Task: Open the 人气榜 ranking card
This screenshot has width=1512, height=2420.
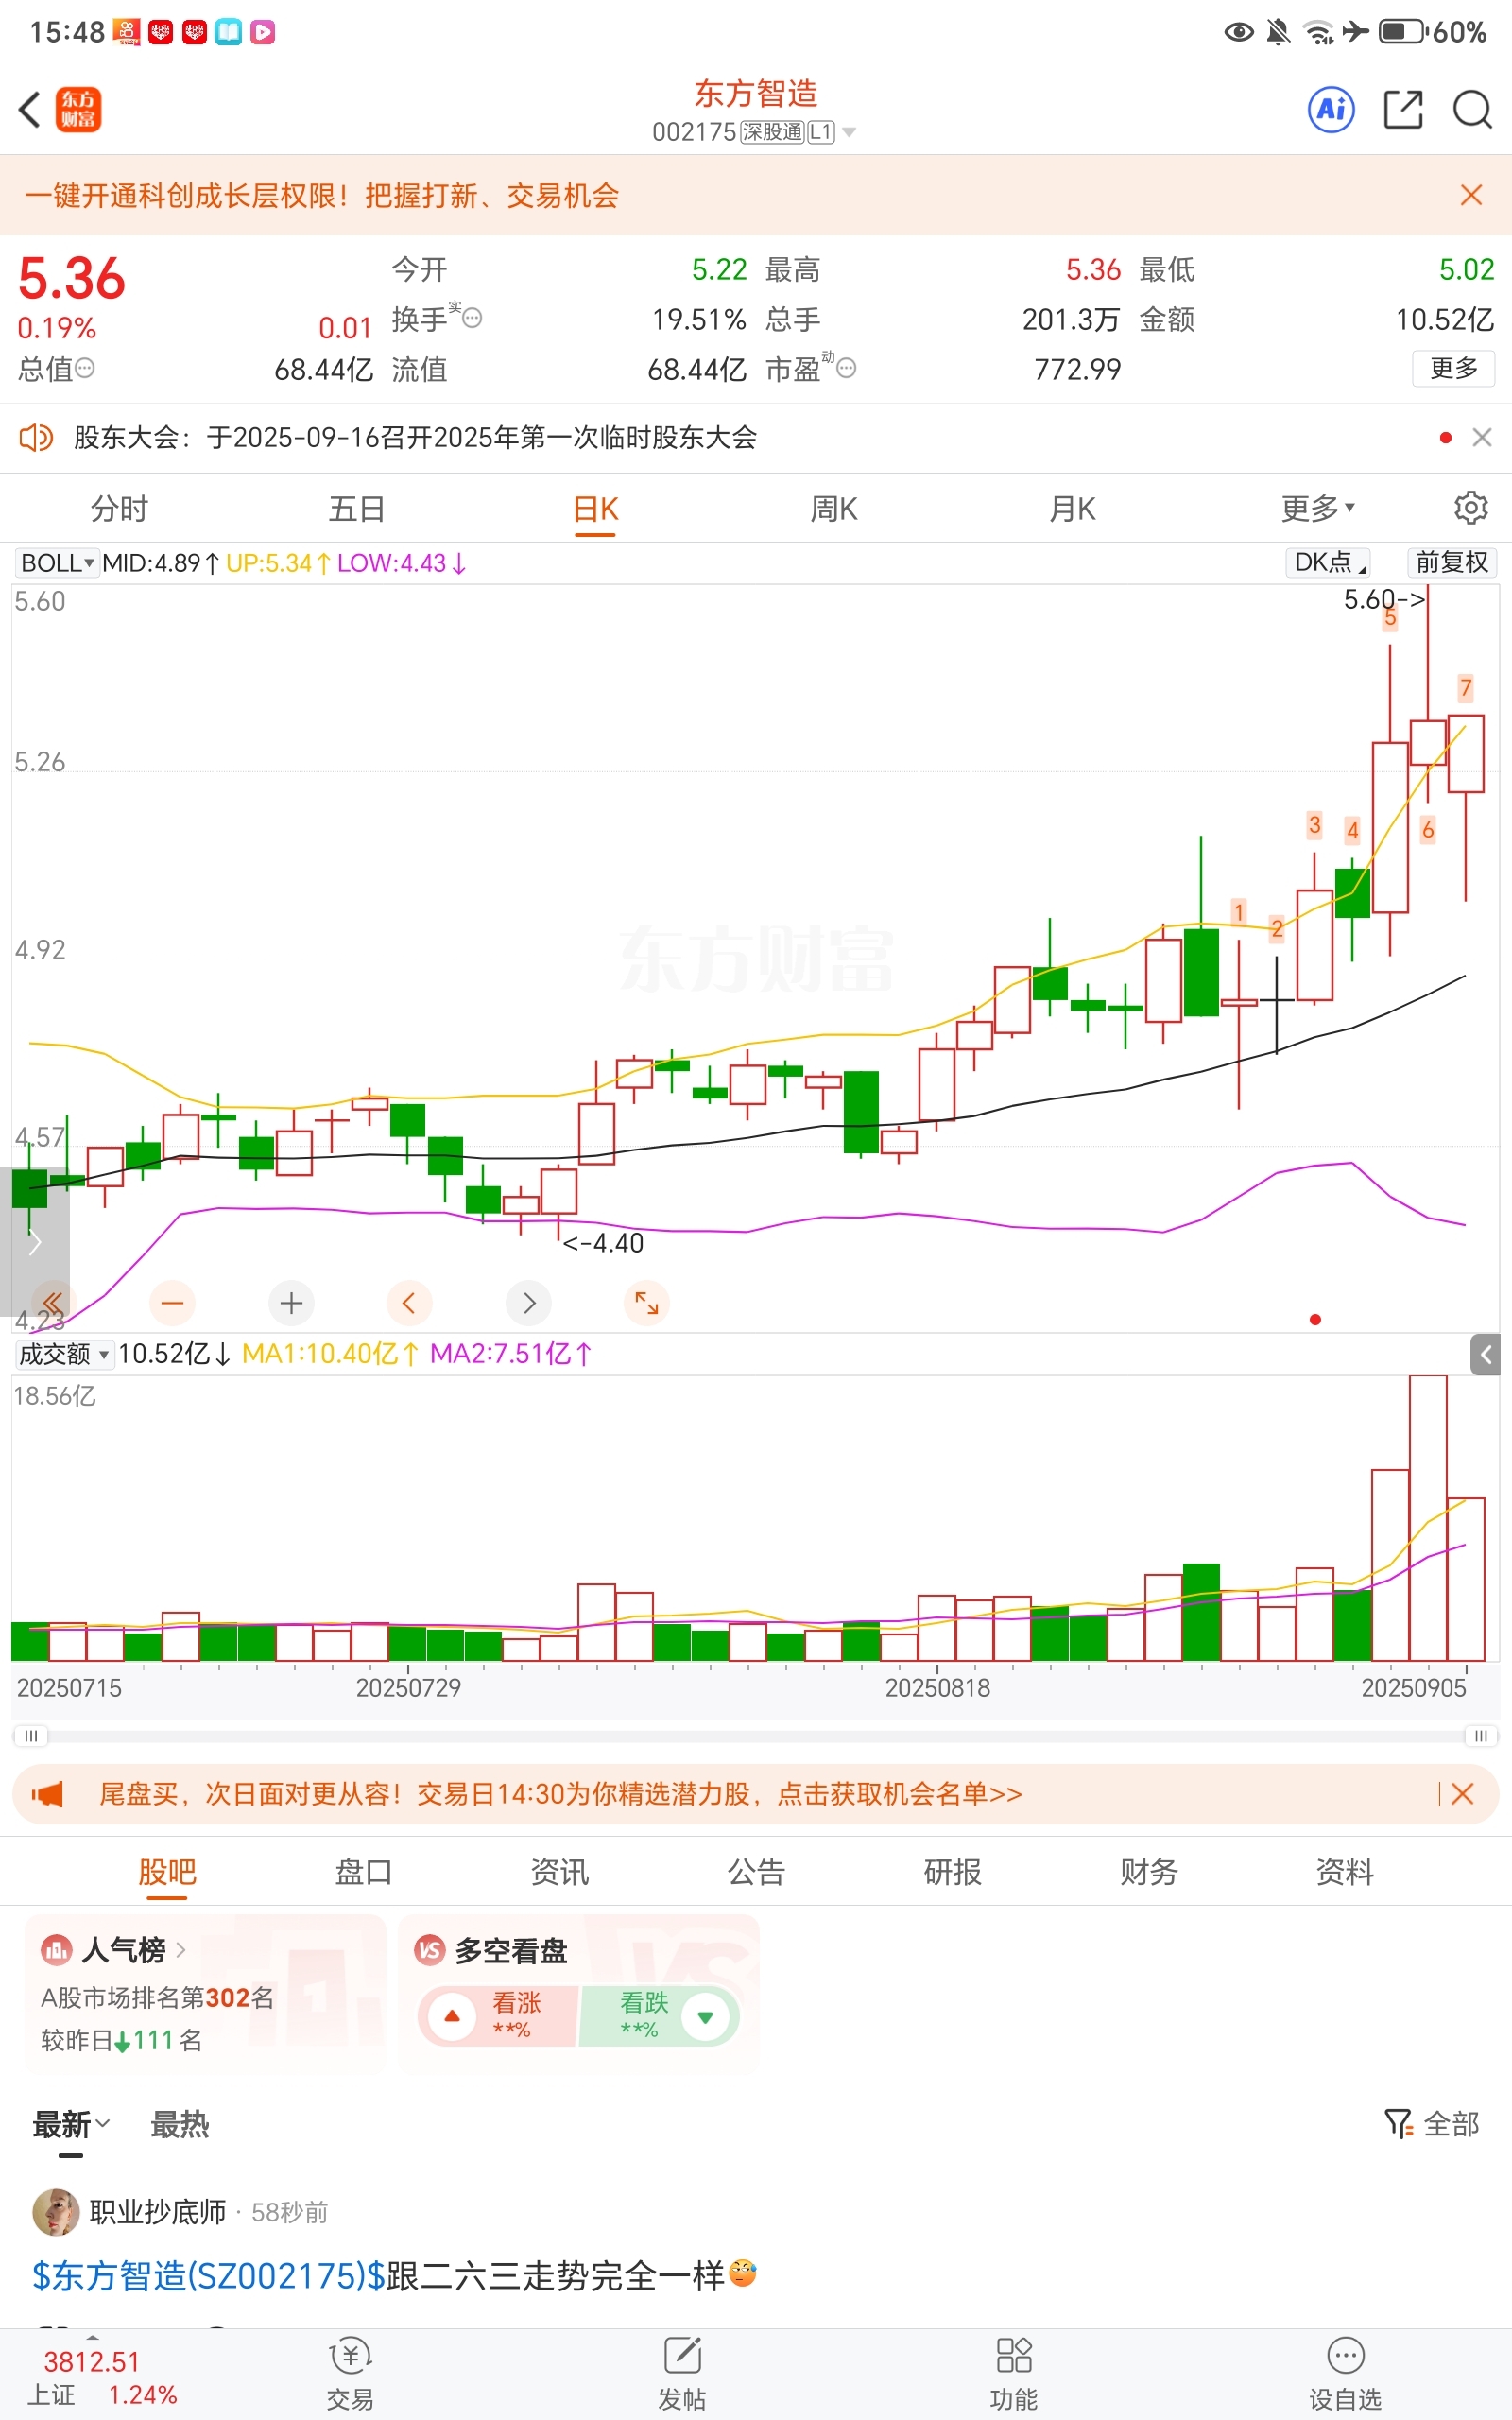Action: [x=205, y=1992]
